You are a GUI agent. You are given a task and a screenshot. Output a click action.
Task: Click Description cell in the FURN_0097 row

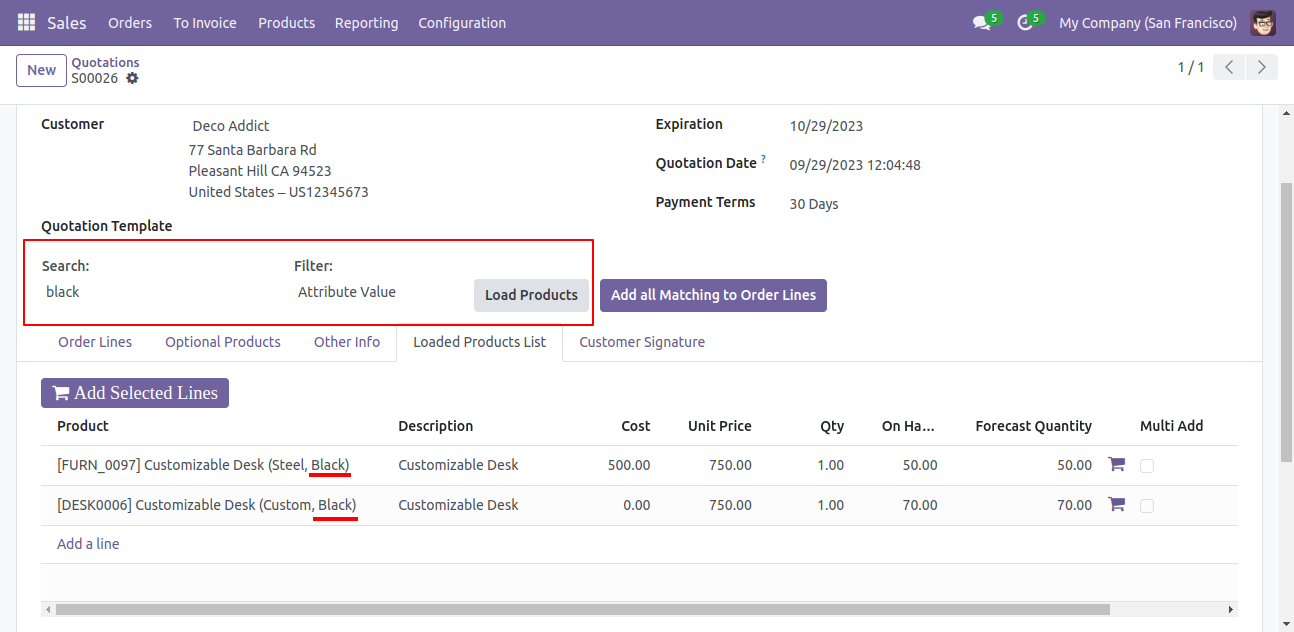click(x=458, y=465)
